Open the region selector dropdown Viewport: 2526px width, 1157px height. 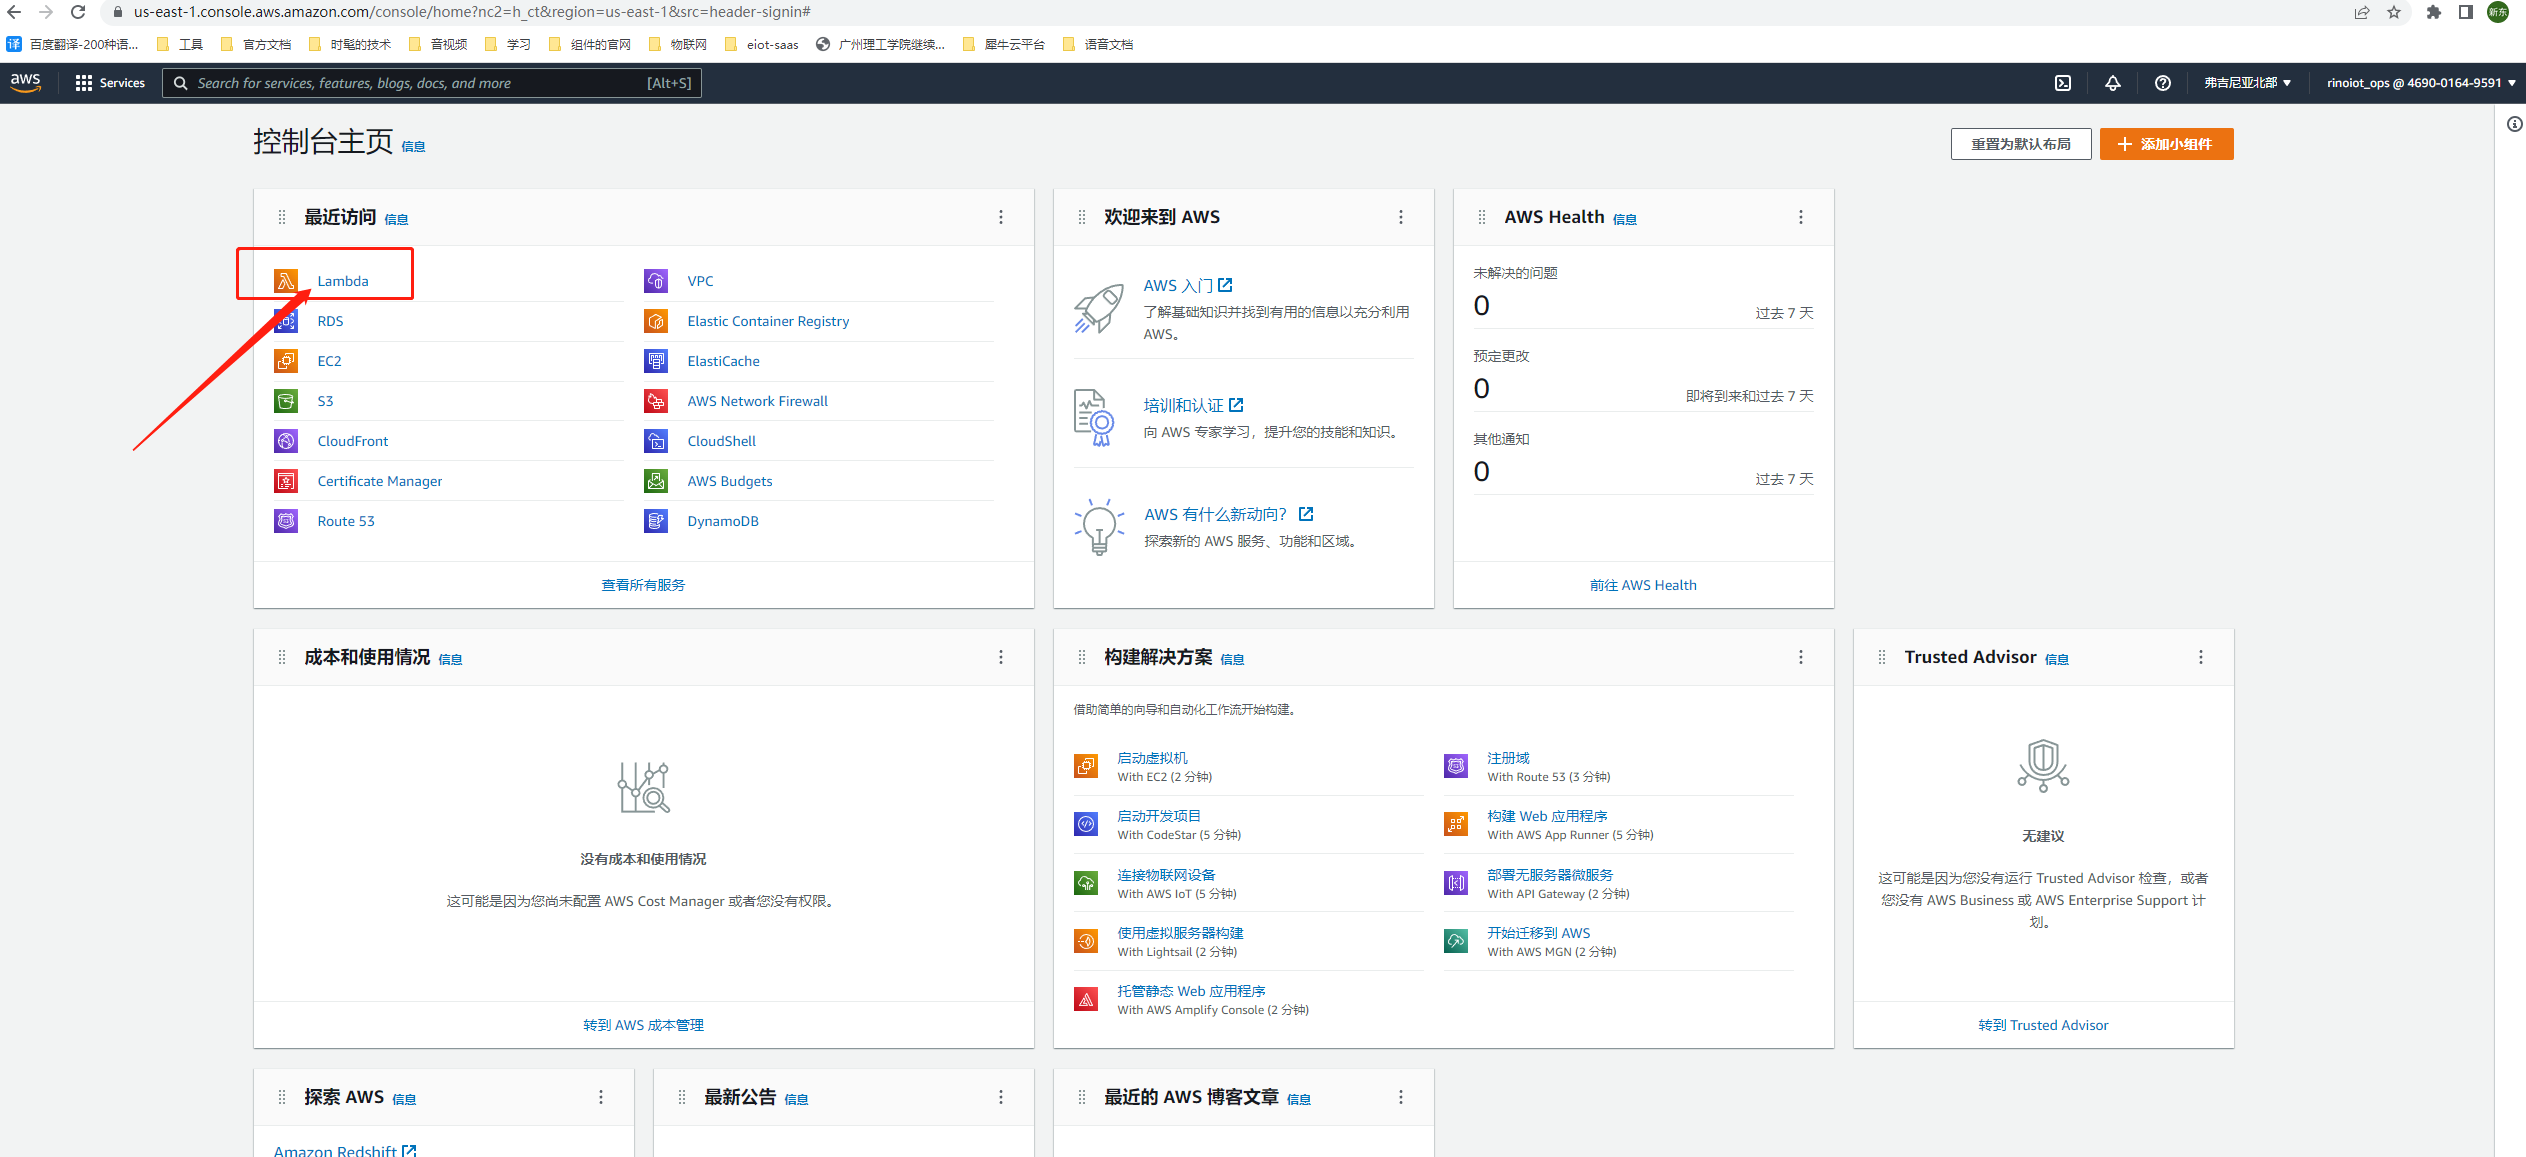tap(2247, 83)
